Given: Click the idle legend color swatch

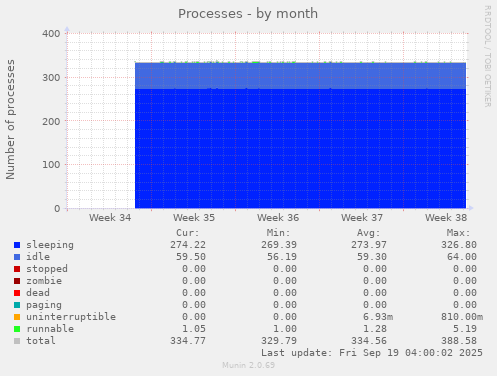Looking at the screenshot, I should pos(17,257).
